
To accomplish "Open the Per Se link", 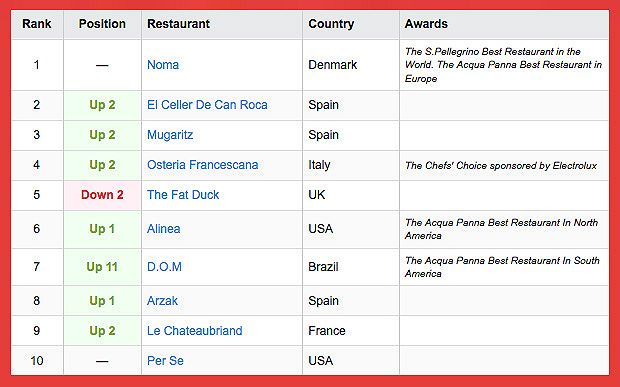I will pos(165,361).
